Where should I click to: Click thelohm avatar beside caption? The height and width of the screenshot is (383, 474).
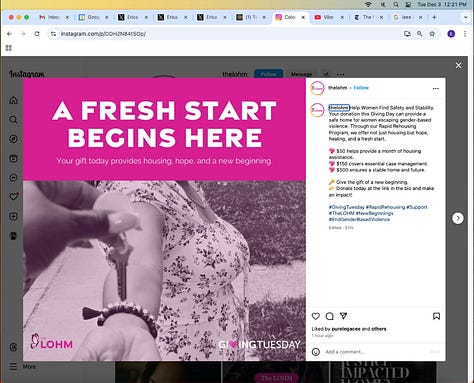pyautogui.click(x=317, y=110)
